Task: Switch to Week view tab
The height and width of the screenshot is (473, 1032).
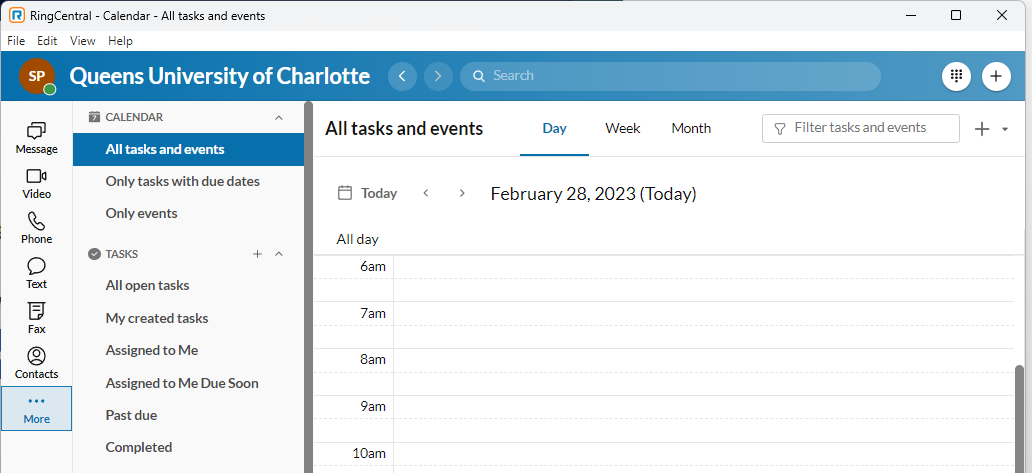Action: pyautogui.click(x=623, y=129)
